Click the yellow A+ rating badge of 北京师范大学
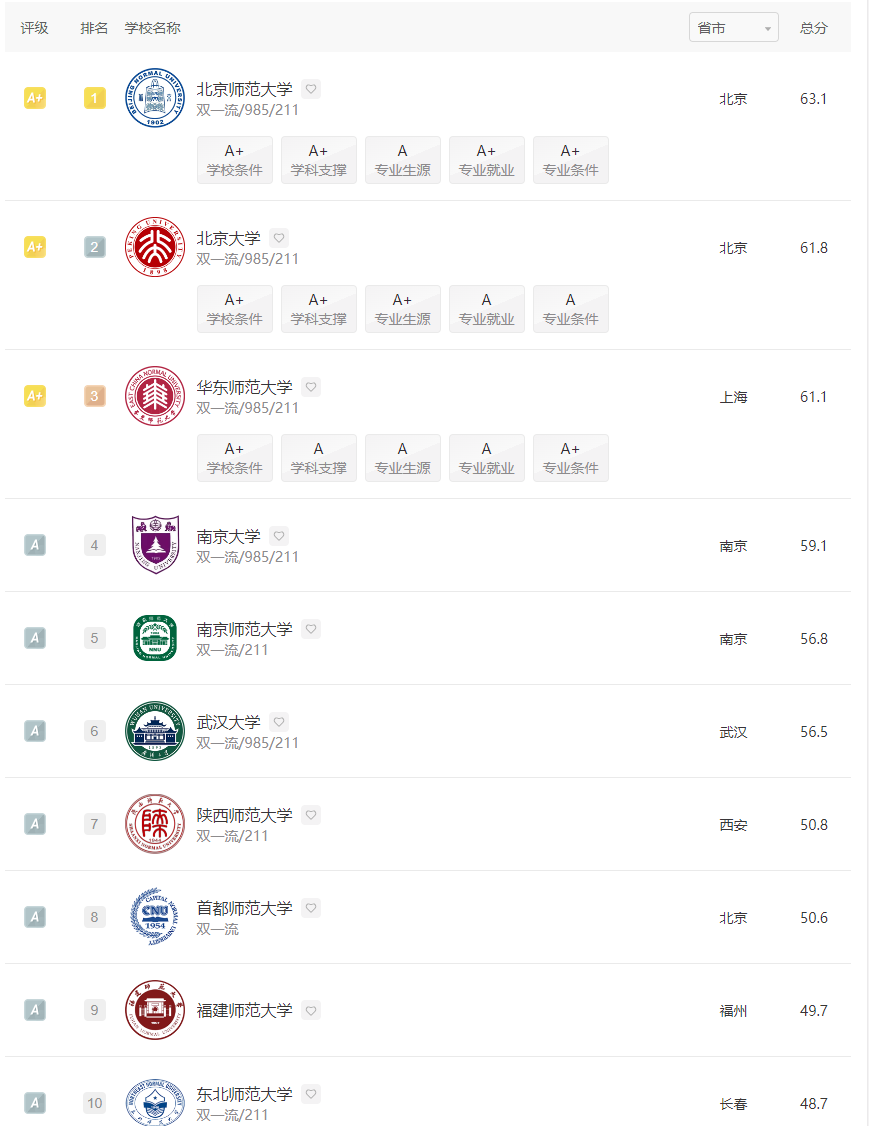This screenshot has height=1126, width=869. (35, 98)
